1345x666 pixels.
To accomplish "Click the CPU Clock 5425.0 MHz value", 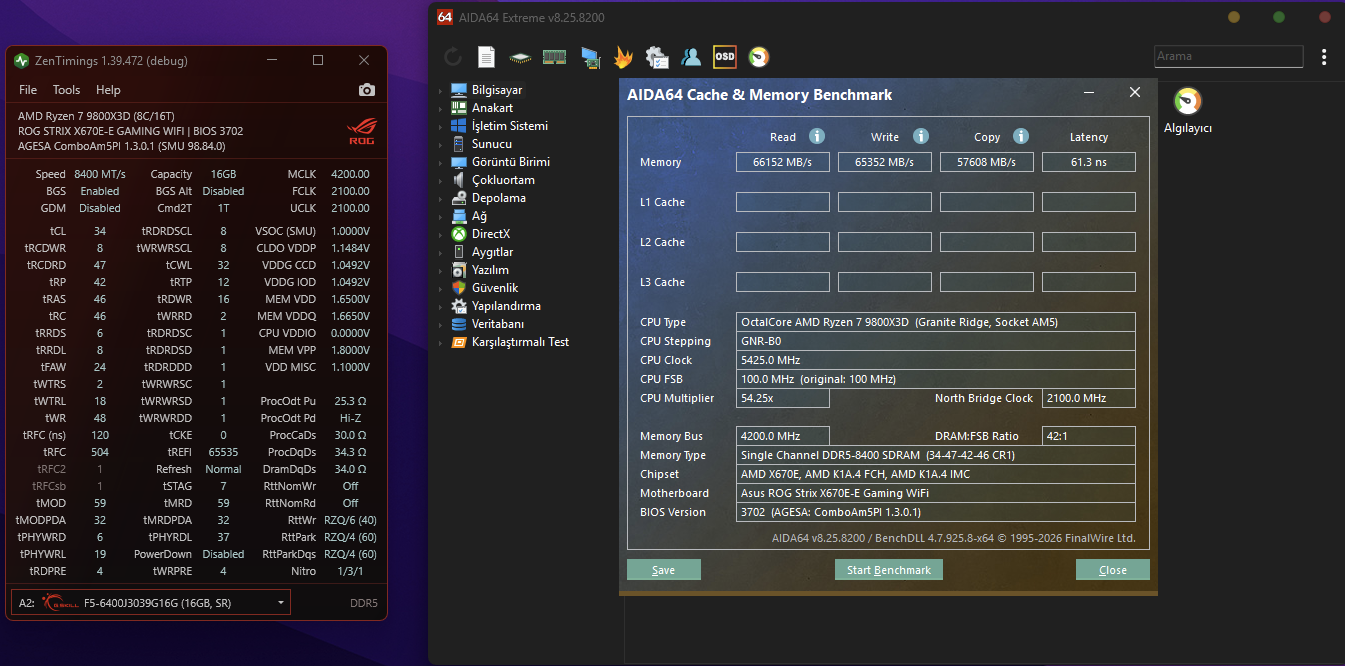I will click(936, 360).
